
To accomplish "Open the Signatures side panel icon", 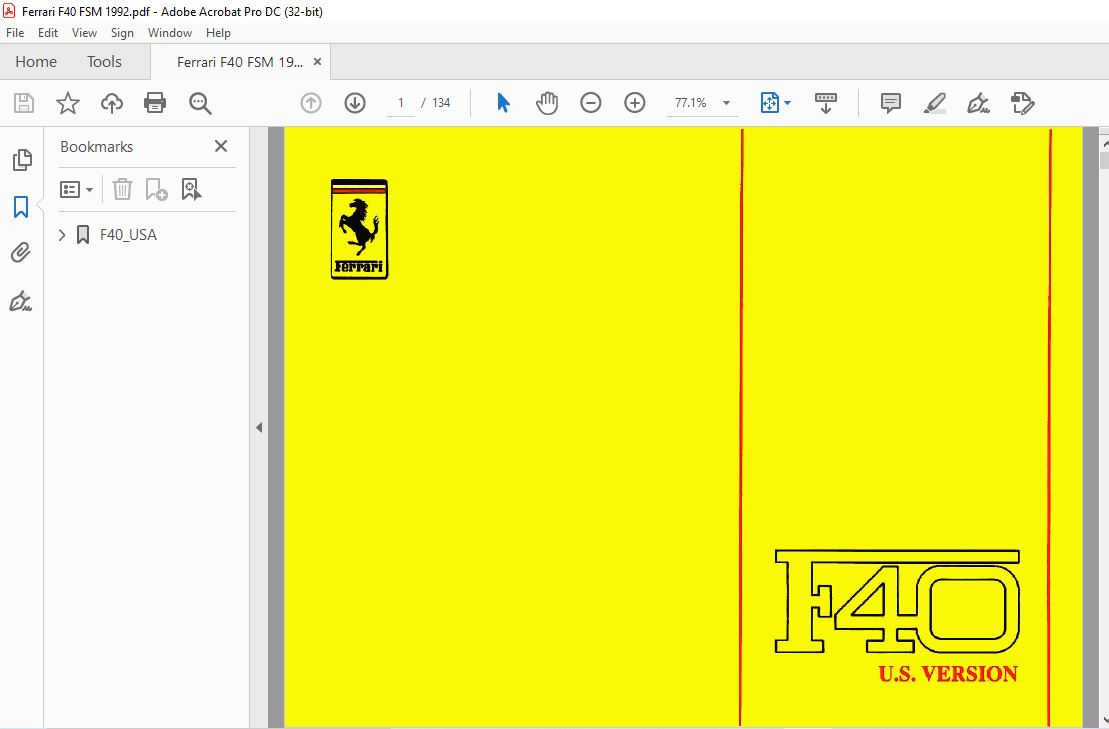I will (x=21, y=301).
